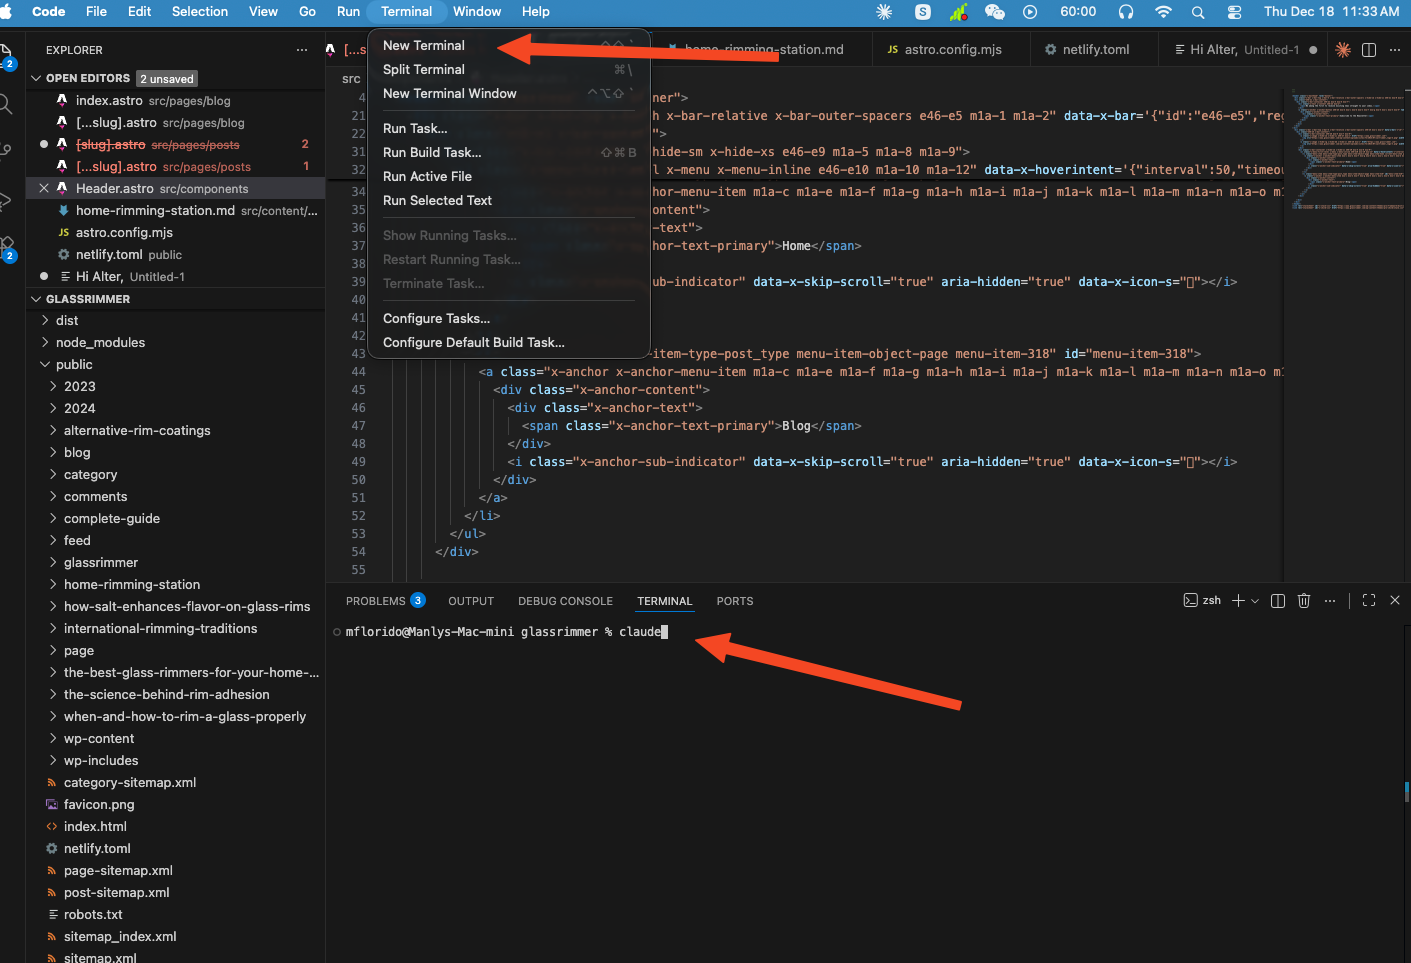Viewport: 1411px width, 963px height.
Task: Click the Skype S menu bar icon
Action: click(x=923, y=11)
